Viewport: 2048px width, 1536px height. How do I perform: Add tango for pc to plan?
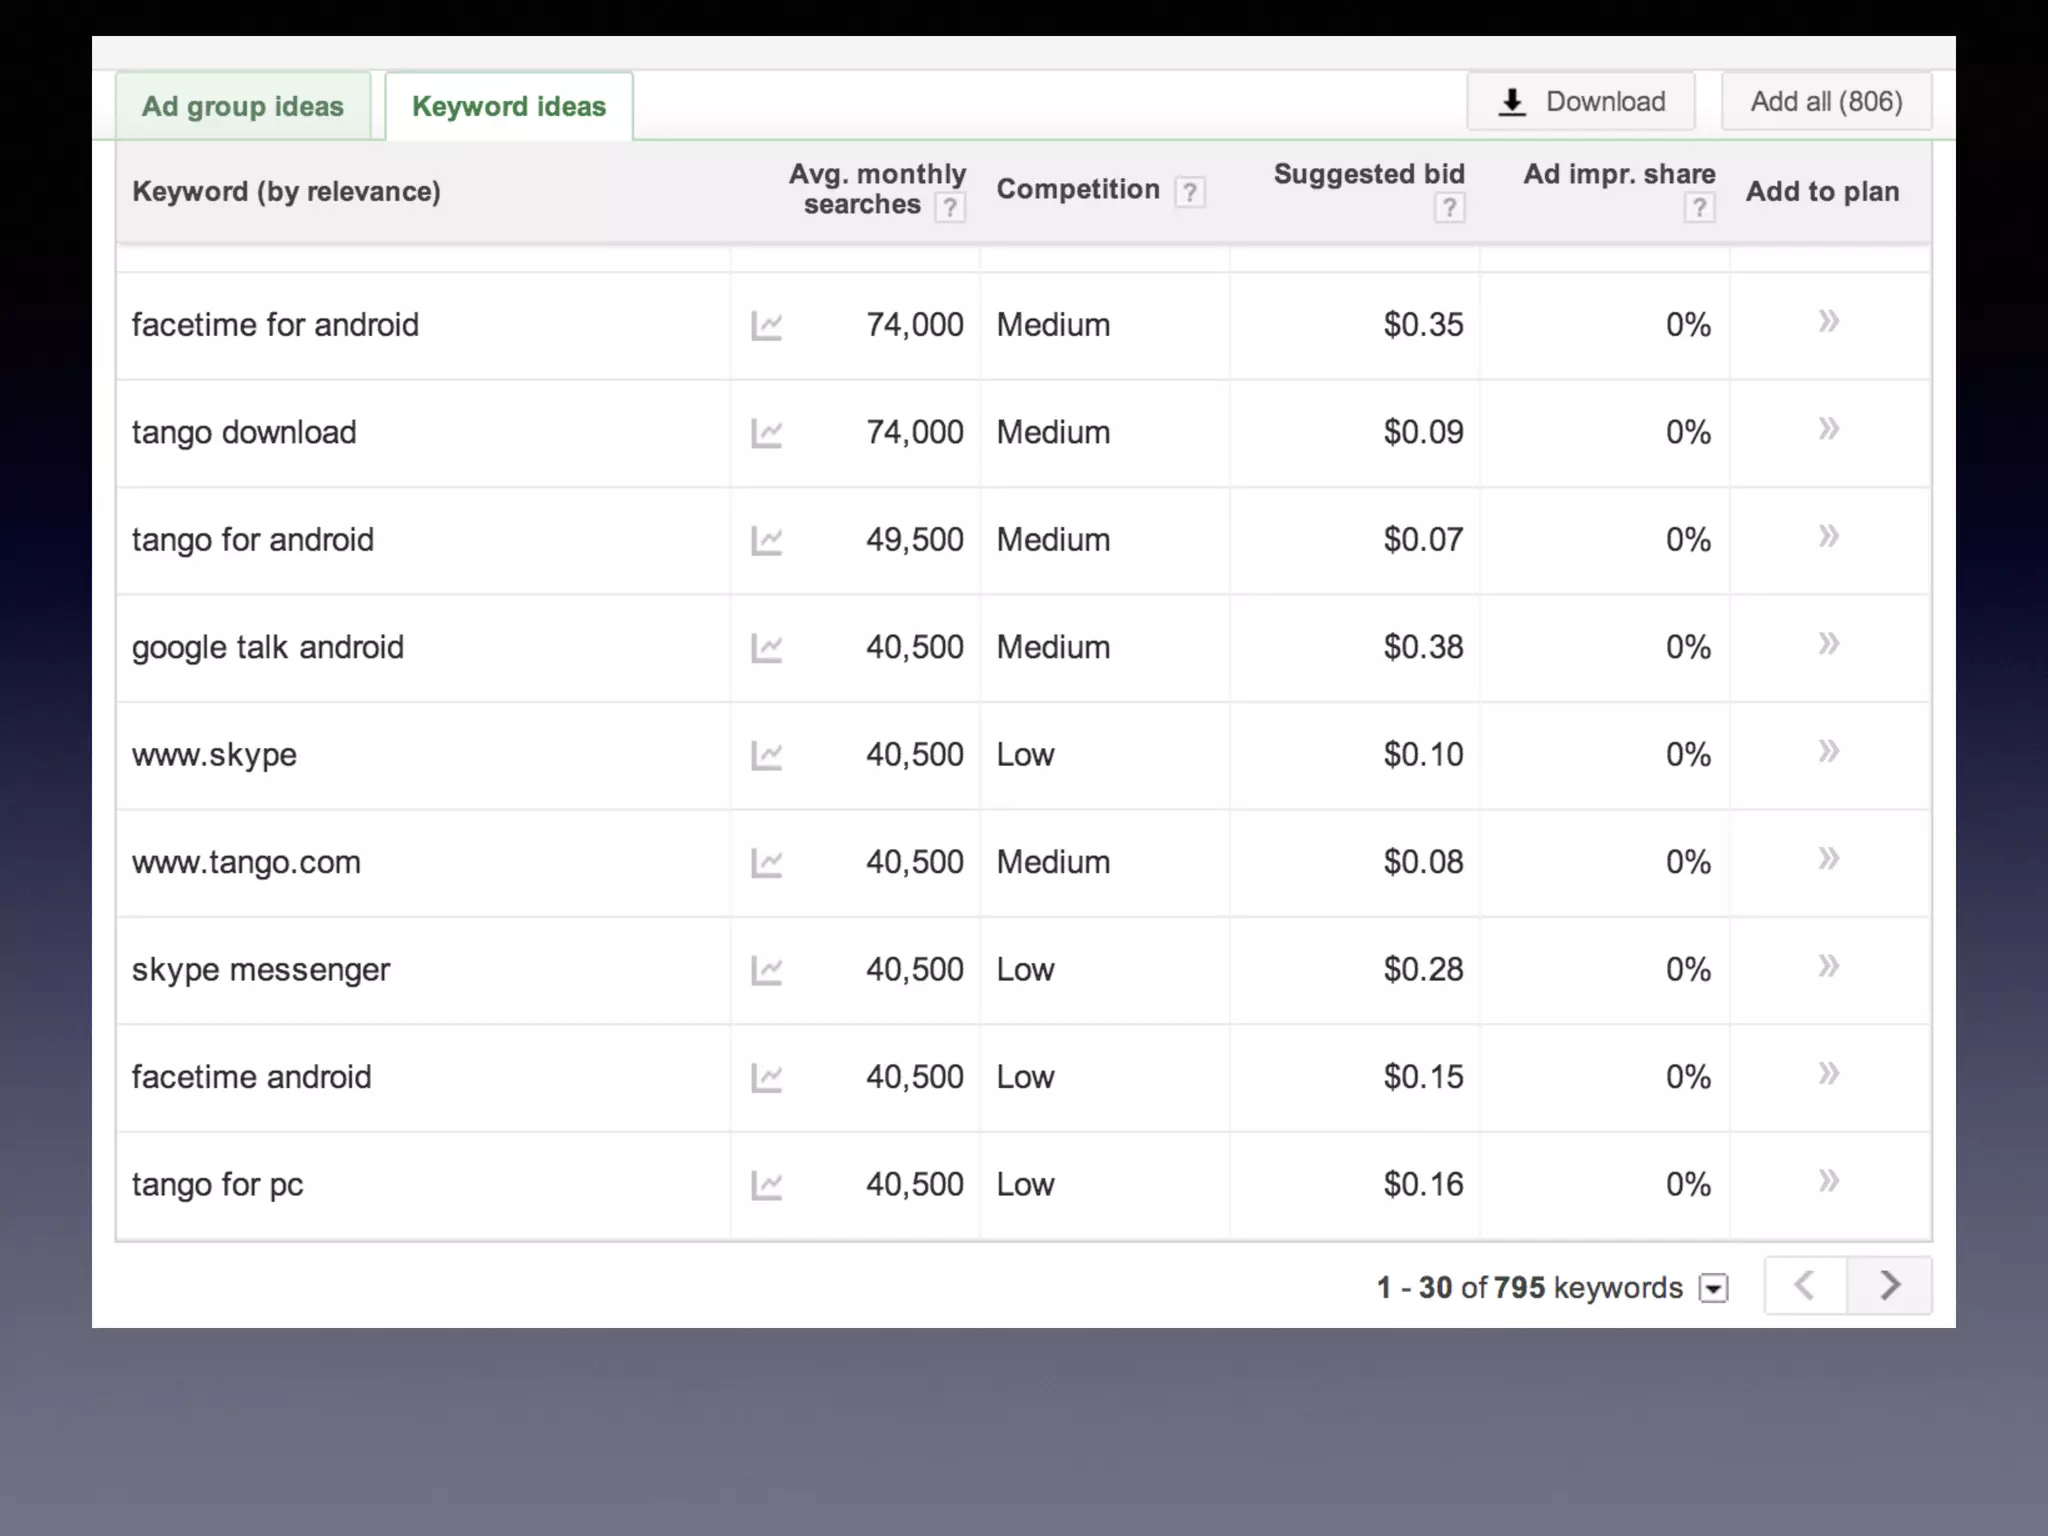tap(1828, 1182)
